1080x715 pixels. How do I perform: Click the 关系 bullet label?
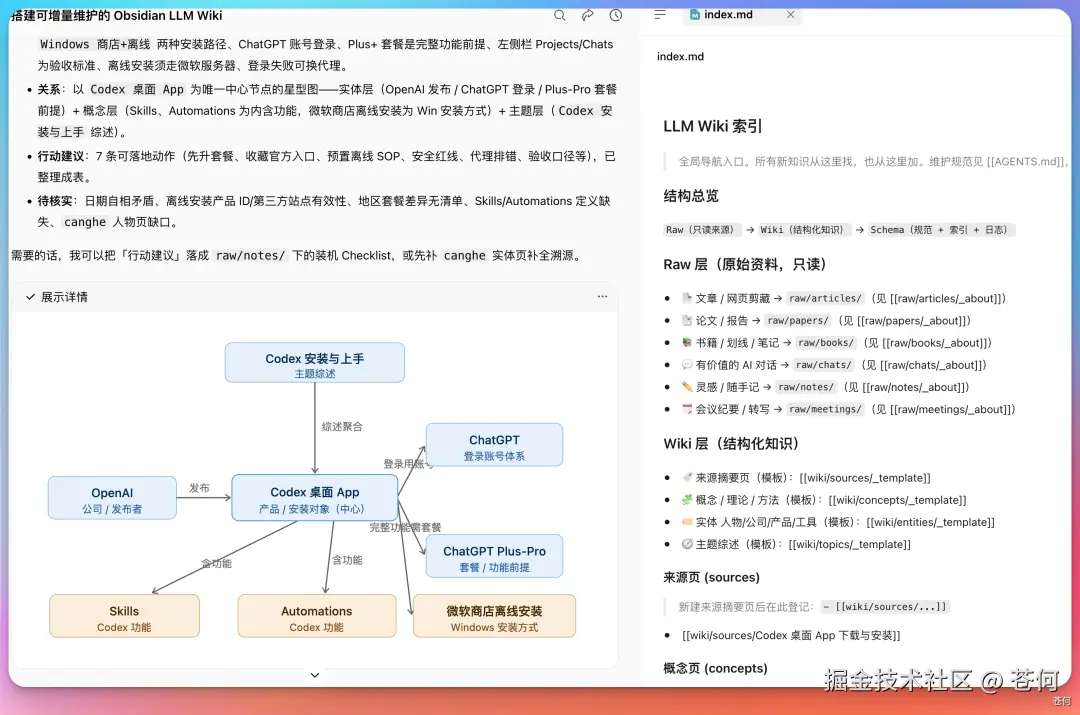[x=49, y=89]
